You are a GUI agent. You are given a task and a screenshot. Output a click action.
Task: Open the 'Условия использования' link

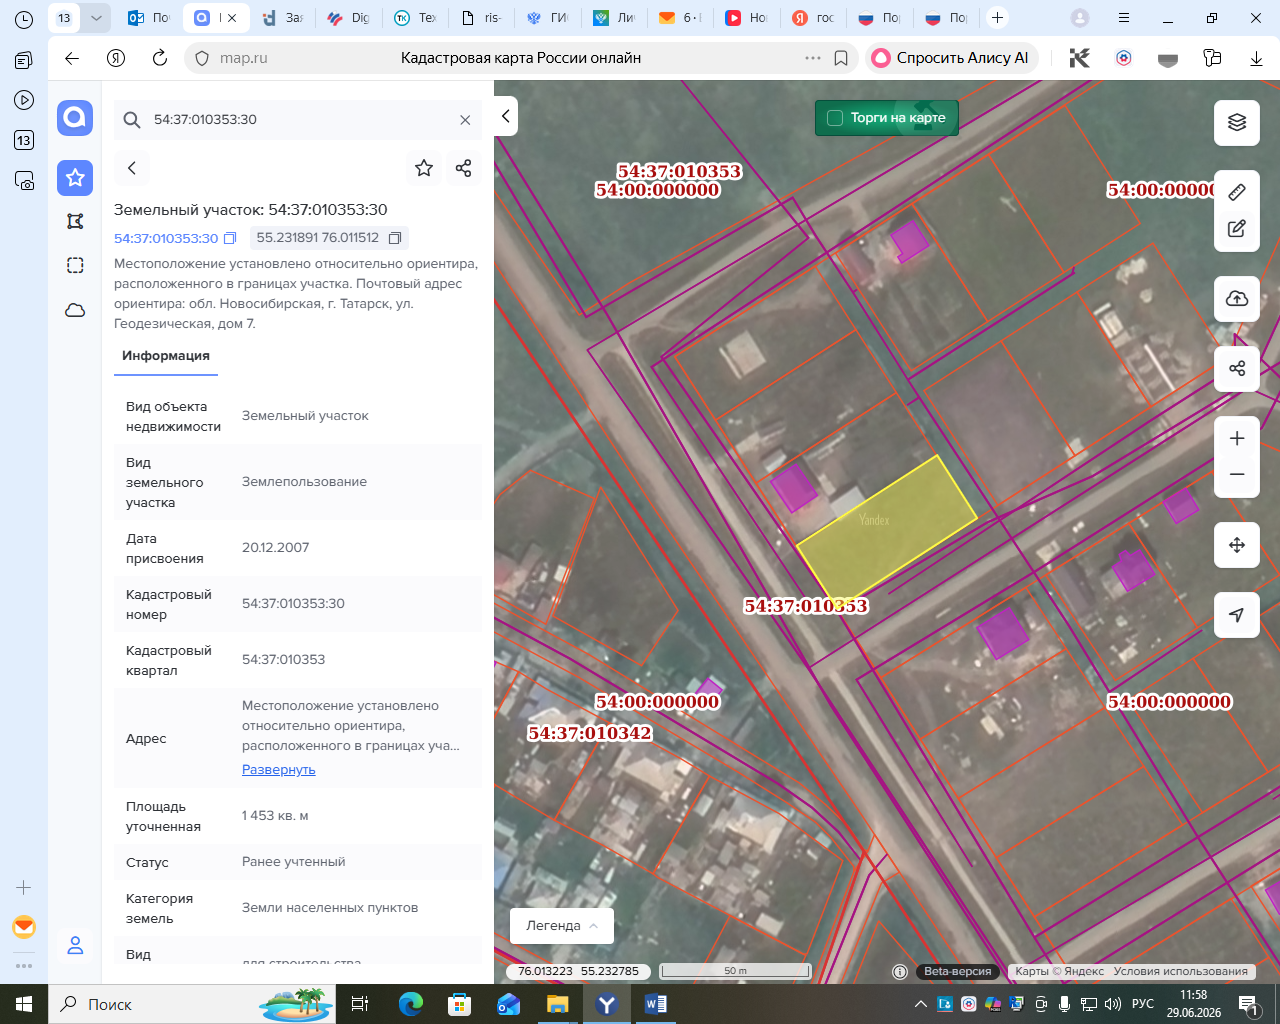[1180, 971]
